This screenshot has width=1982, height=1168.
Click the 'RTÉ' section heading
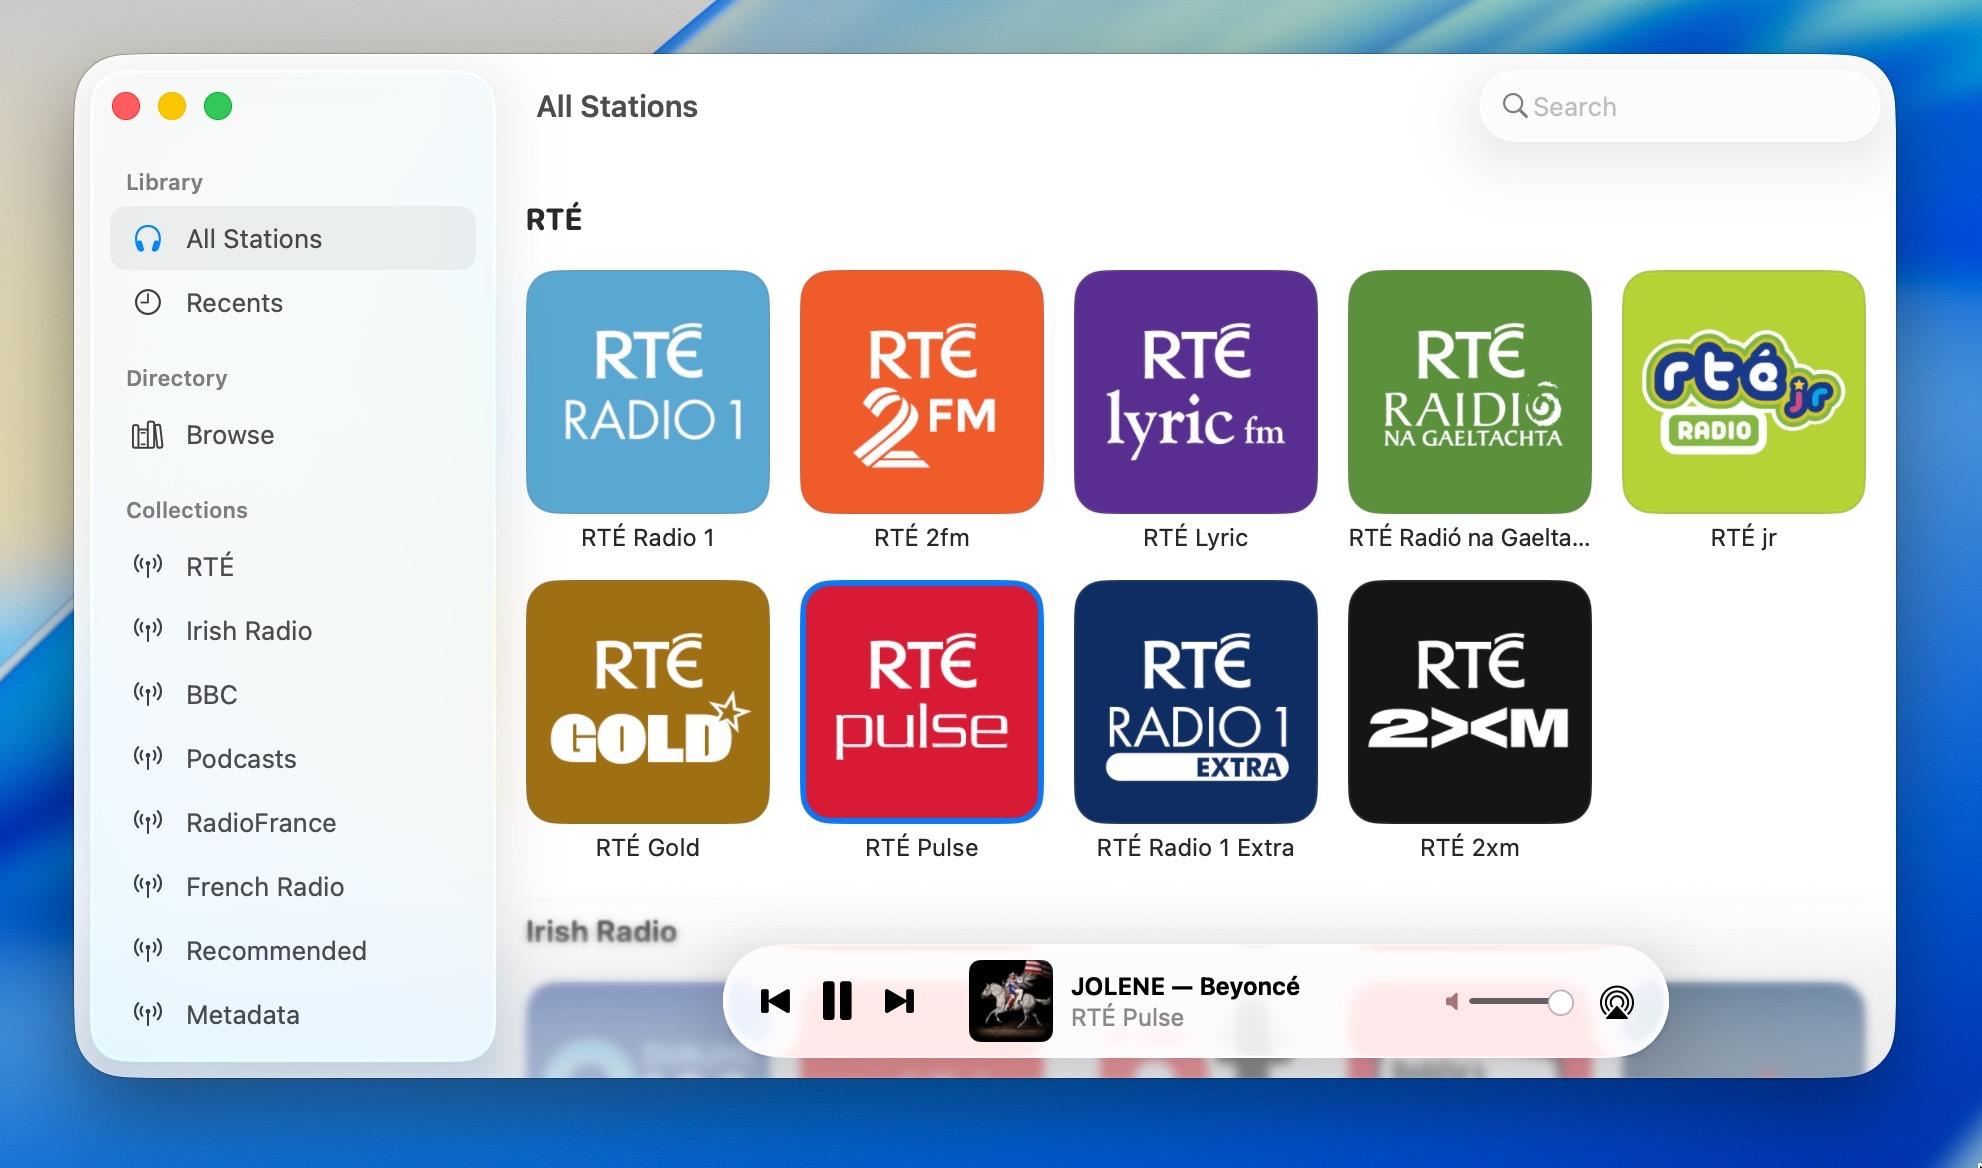coord(554,219)
